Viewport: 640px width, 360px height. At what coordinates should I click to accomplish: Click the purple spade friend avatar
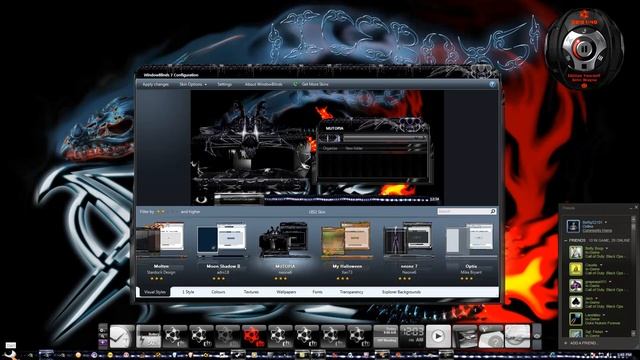(x=576, y=286)
